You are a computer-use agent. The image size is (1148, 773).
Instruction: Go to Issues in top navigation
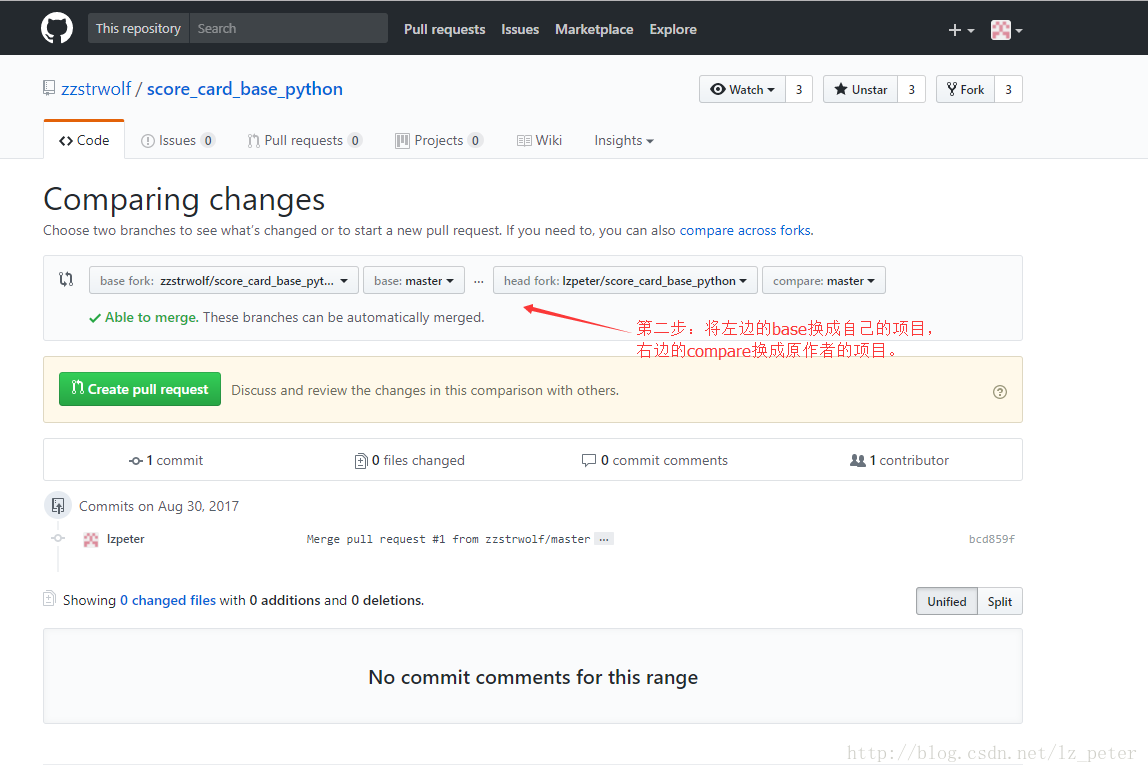520,29
